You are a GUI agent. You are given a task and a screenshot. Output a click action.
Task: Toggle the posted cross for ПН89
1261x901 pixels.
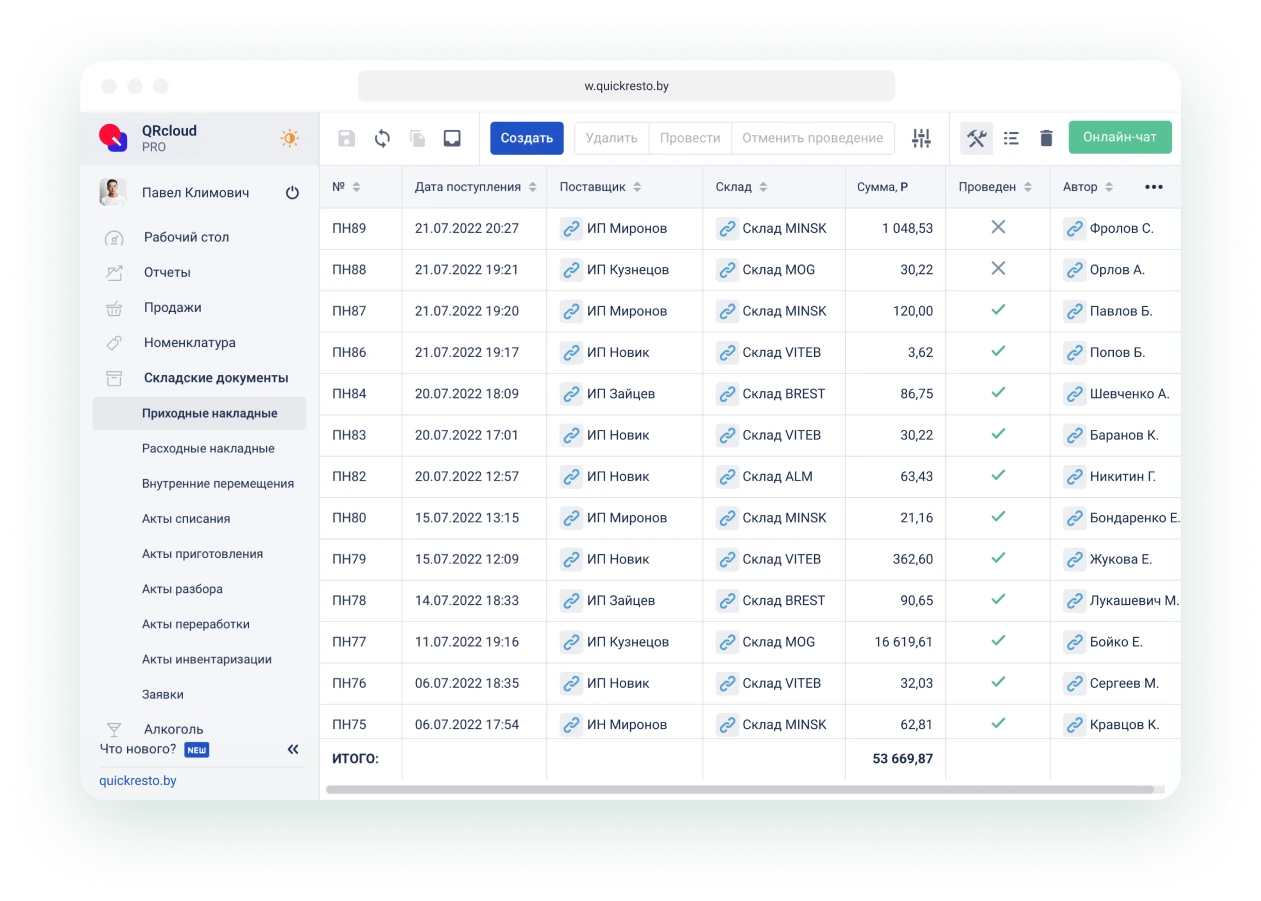point(997,228)
